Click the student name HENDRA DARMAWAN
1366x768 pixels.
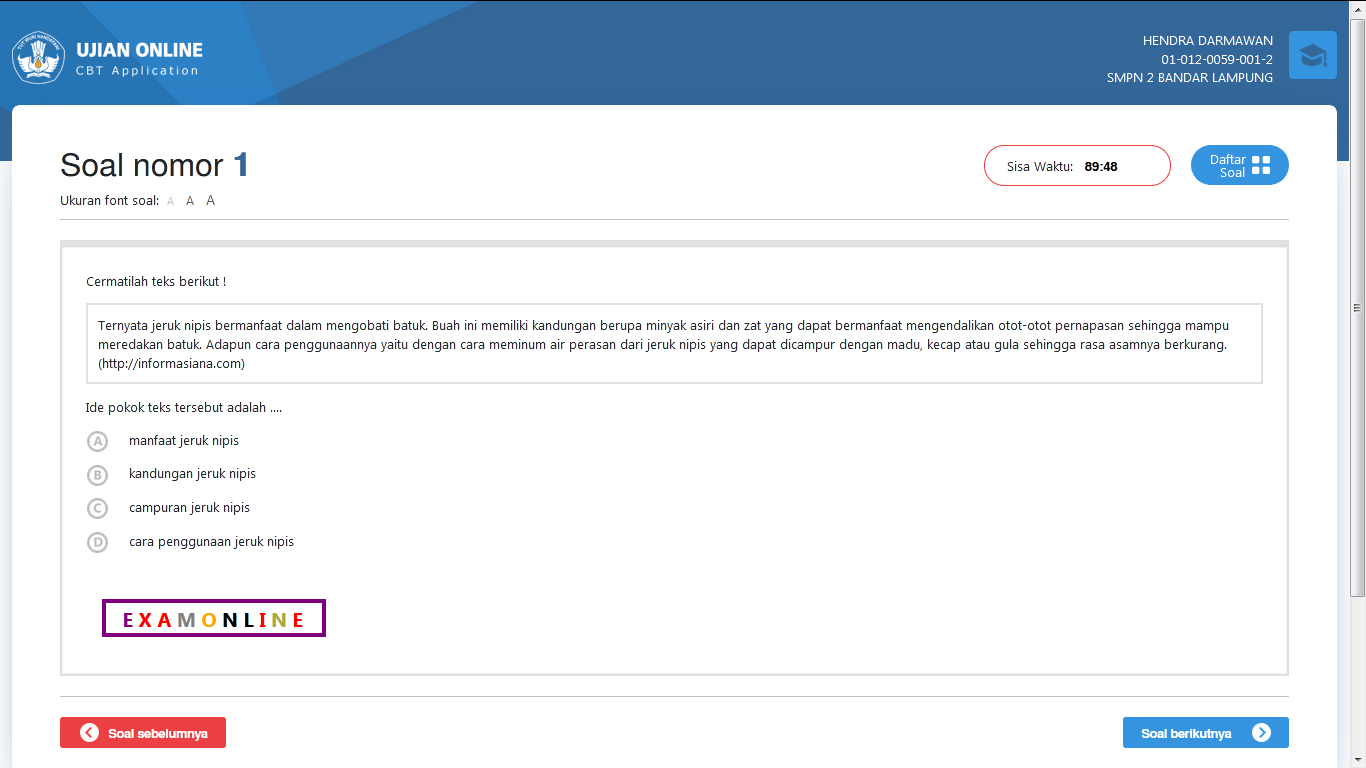pos(1207,41)
